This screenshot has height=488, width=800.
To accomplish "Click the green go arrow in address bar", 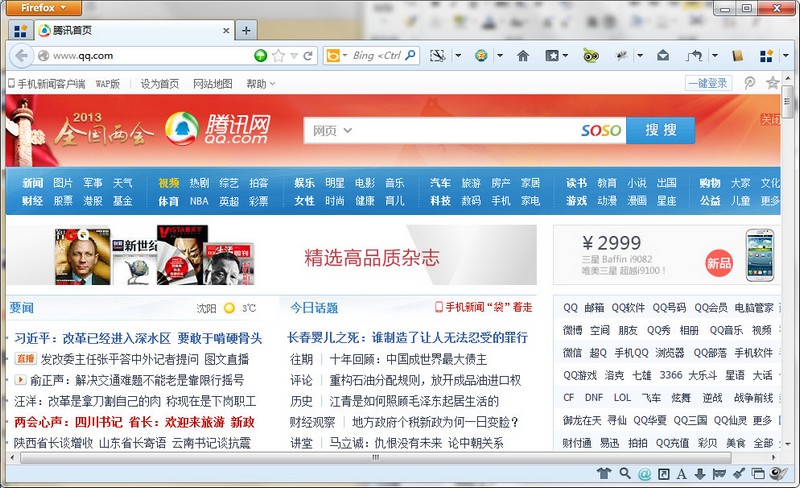I will [x=261, y=56].
